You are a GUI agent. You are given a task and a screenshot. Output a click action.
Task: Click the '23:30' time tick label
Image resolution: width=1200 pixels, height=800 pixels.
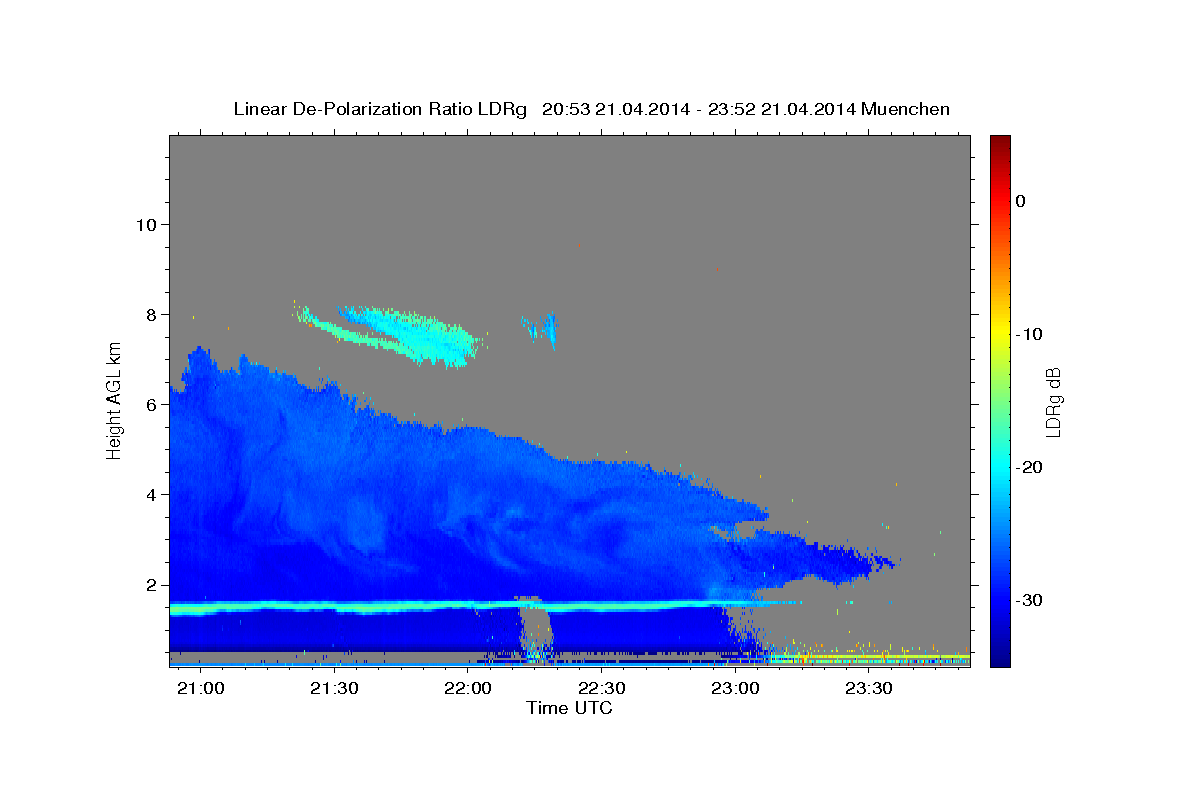869,689
